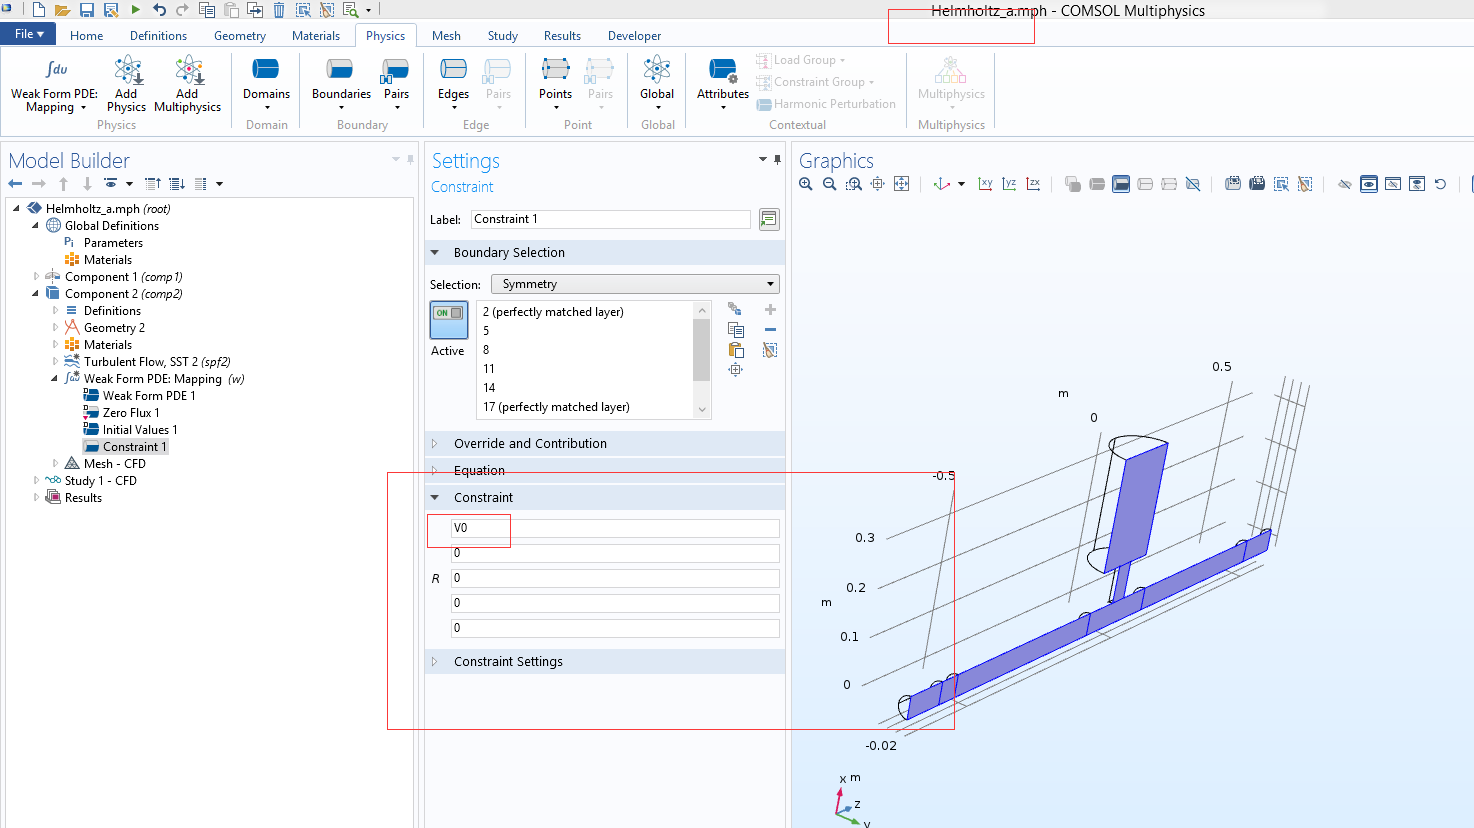
Task: Toggle boundary selection mode in Graphics toolbar
Action: 1121,184
